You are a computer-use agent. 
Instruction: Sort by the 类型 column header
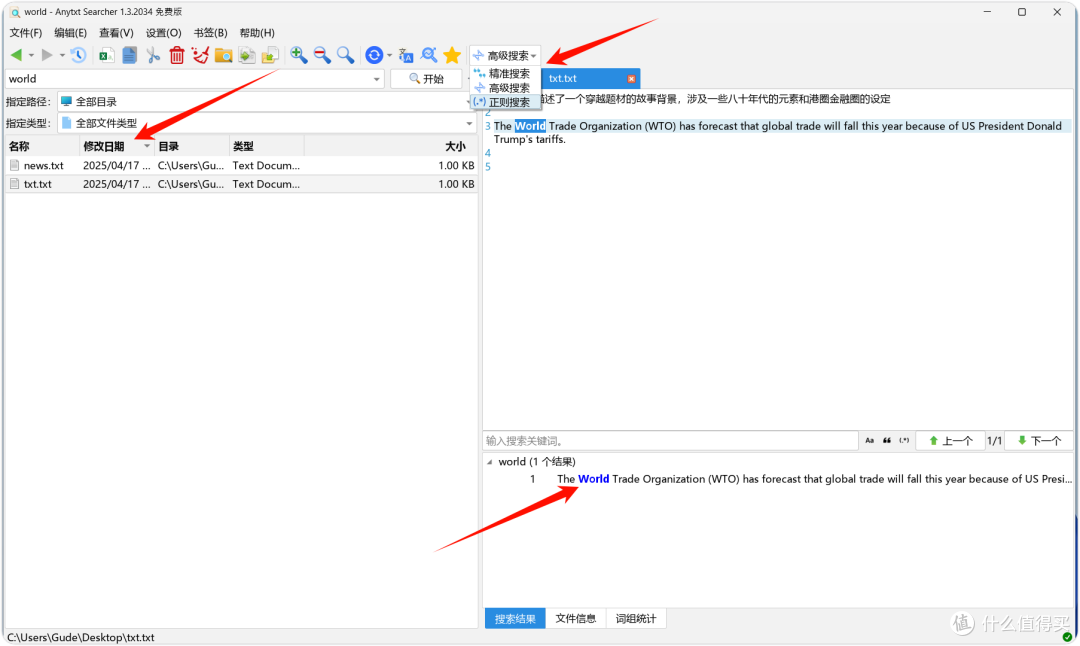click(x=267, y=146)
